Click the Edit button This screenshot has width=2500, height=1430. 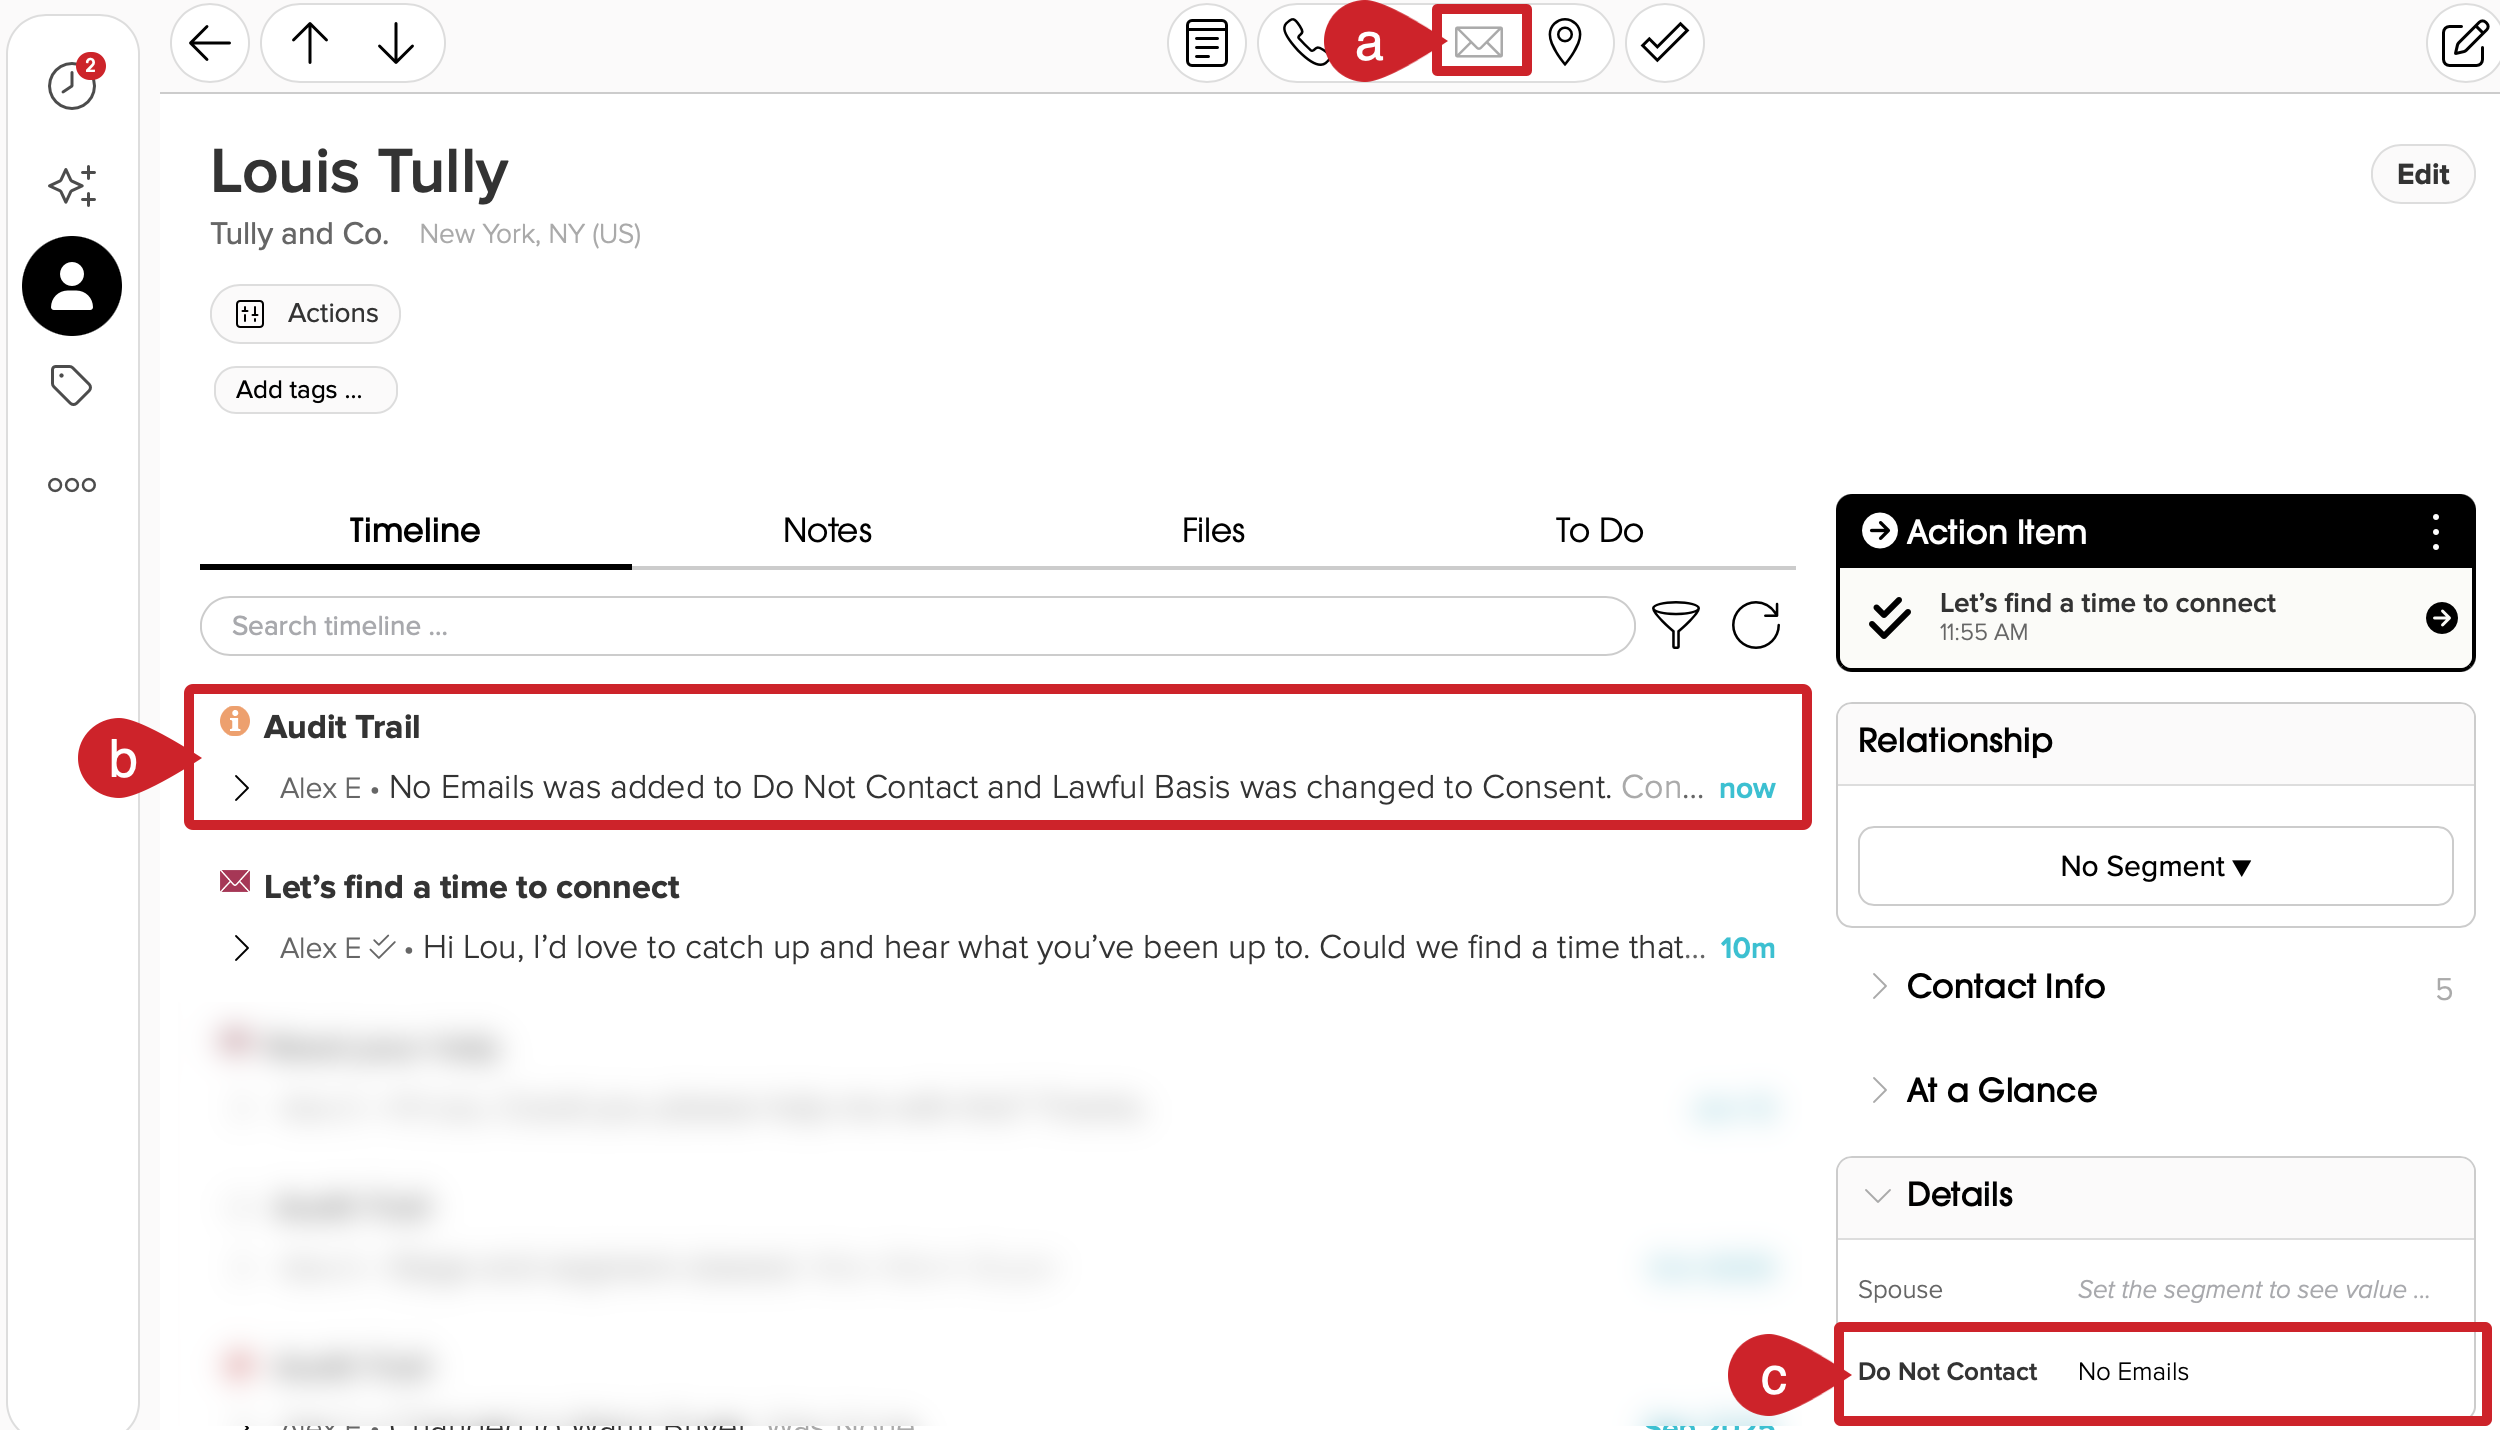click(2422, 173)
